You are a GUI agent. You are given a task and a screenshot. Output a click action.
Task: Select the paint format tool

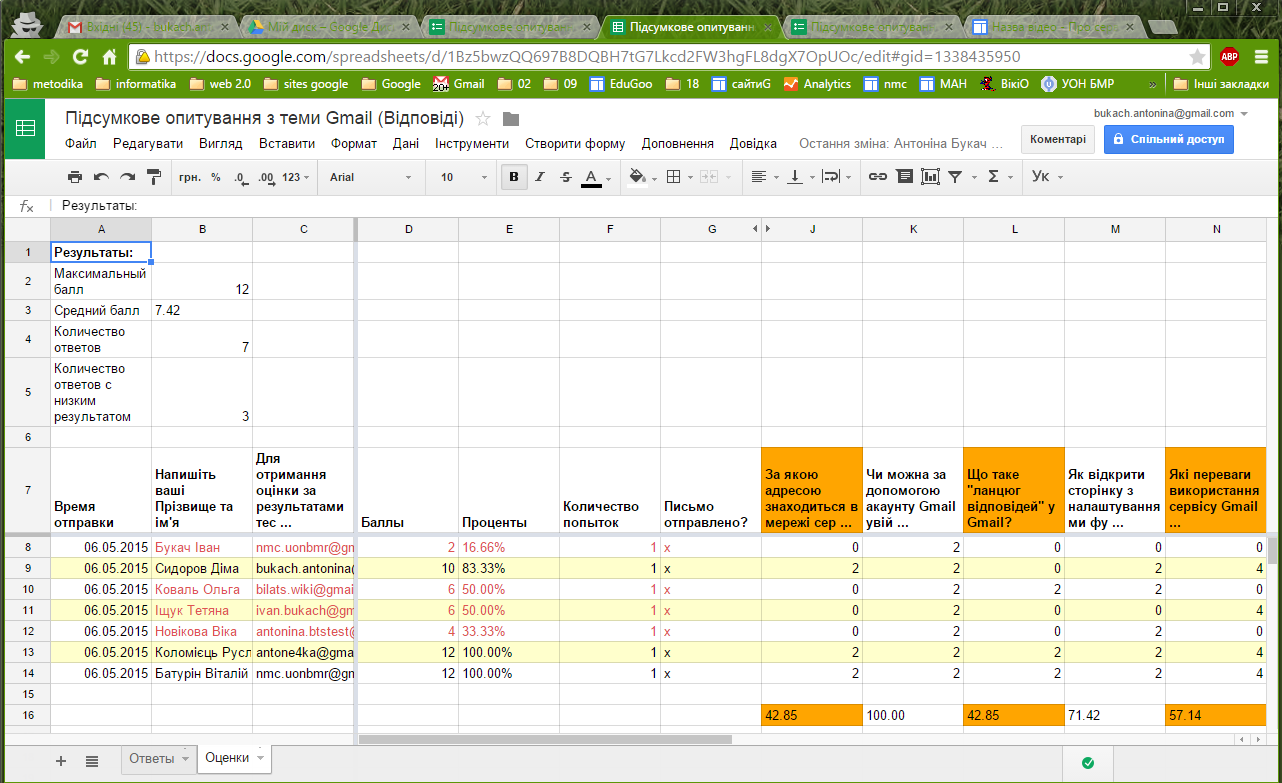click(153, 177)
